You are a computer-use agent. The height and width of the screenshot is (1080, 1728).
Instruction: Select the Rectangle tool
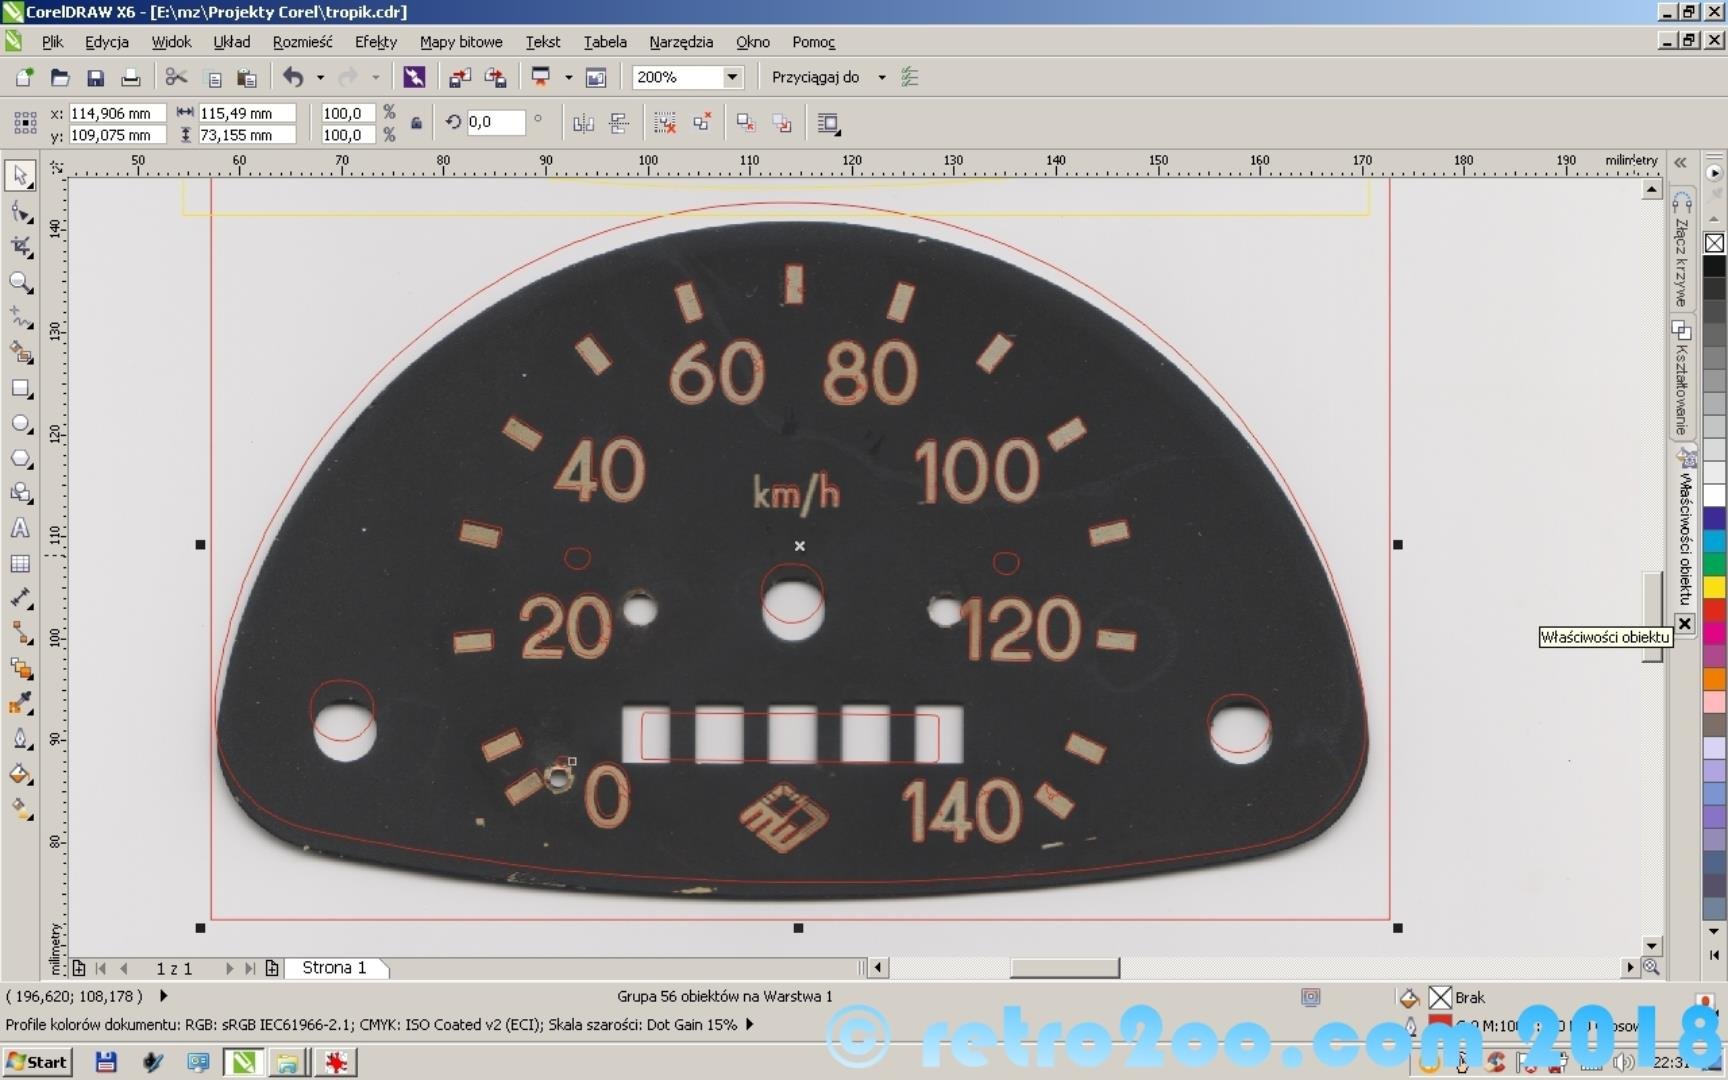tap(20, 389)
